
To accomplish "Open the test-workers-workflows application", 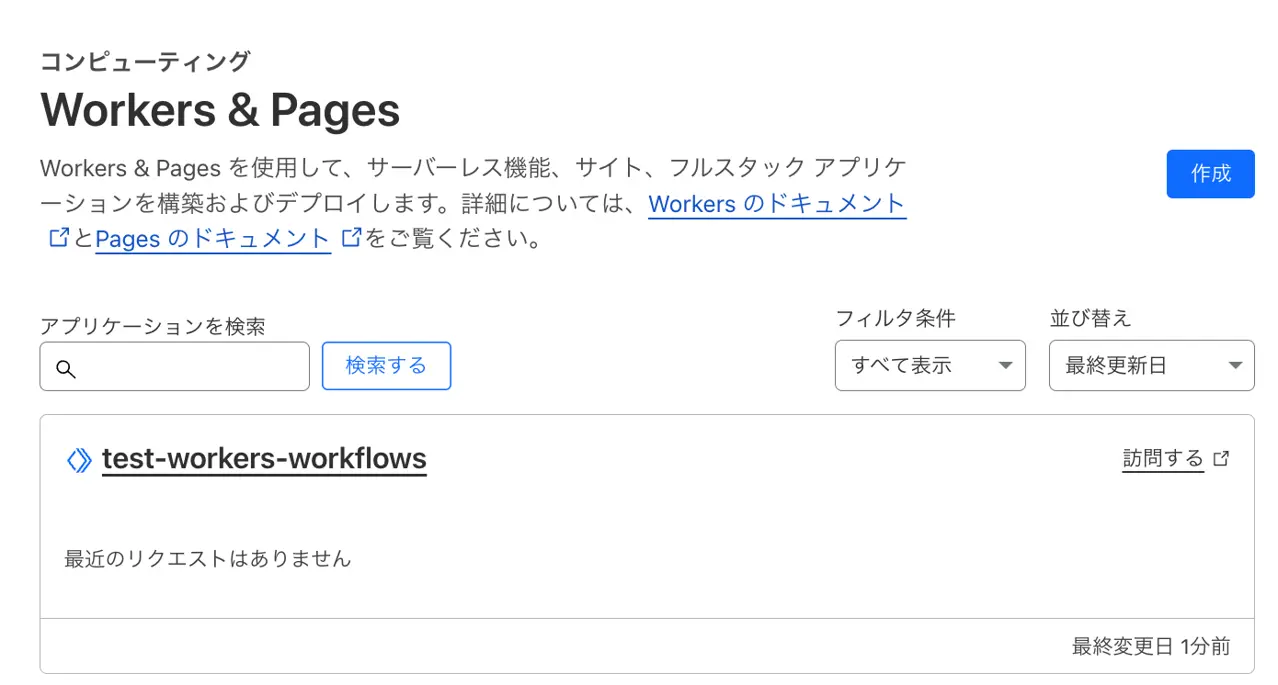I will pyautogui.click(x=264, y=459).
